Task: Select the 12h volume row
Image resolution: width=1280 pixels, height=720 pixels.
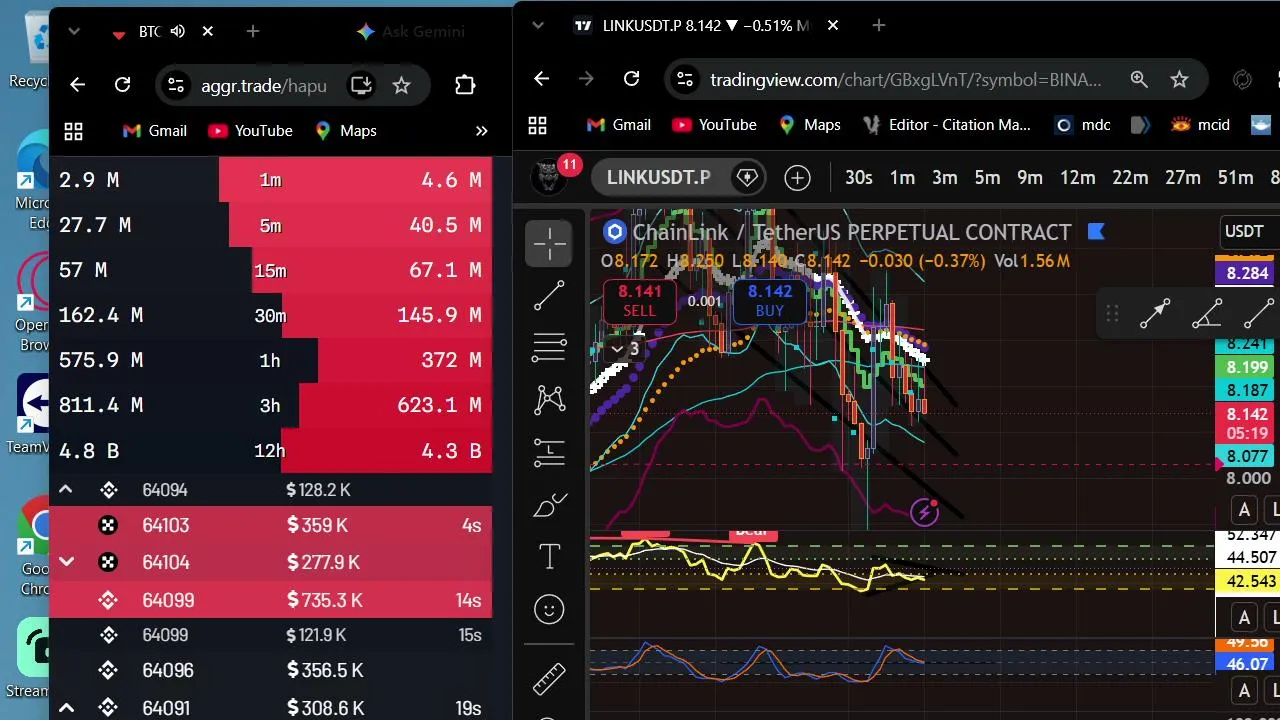Action: point(270,450)
